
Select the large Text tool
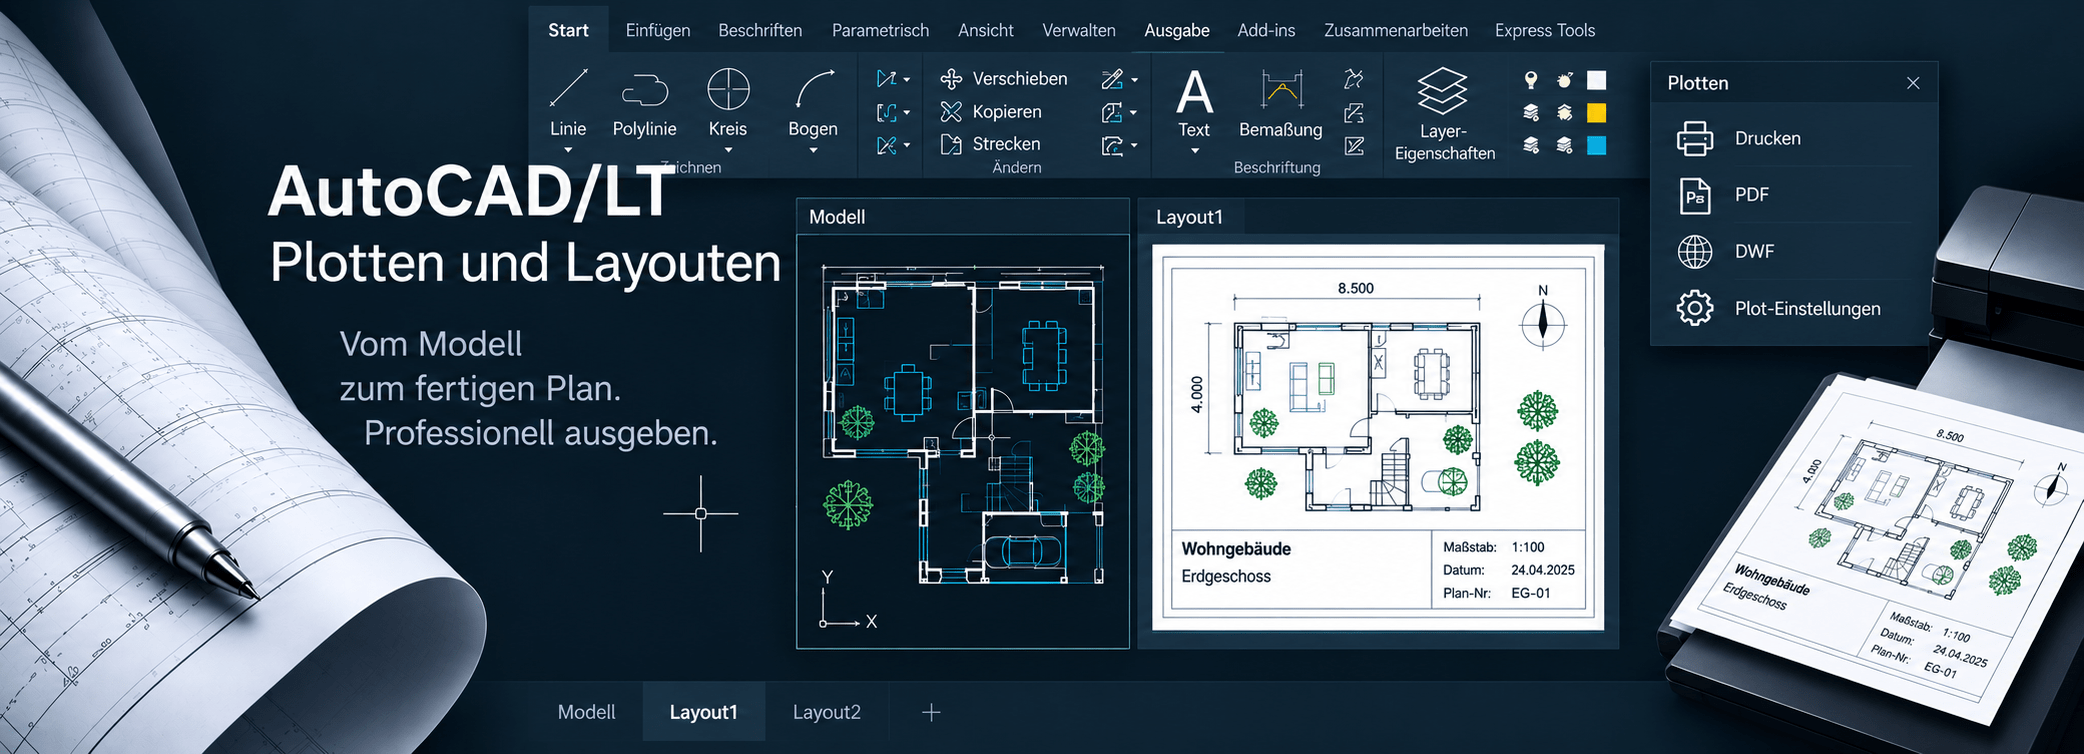pos(1194,103)
